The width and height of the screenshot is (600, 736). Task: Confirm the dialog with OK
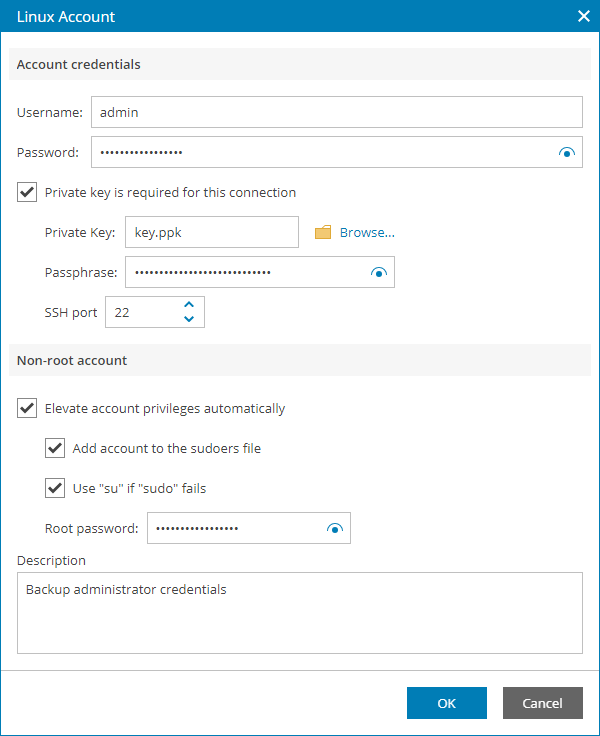[446, 703]
